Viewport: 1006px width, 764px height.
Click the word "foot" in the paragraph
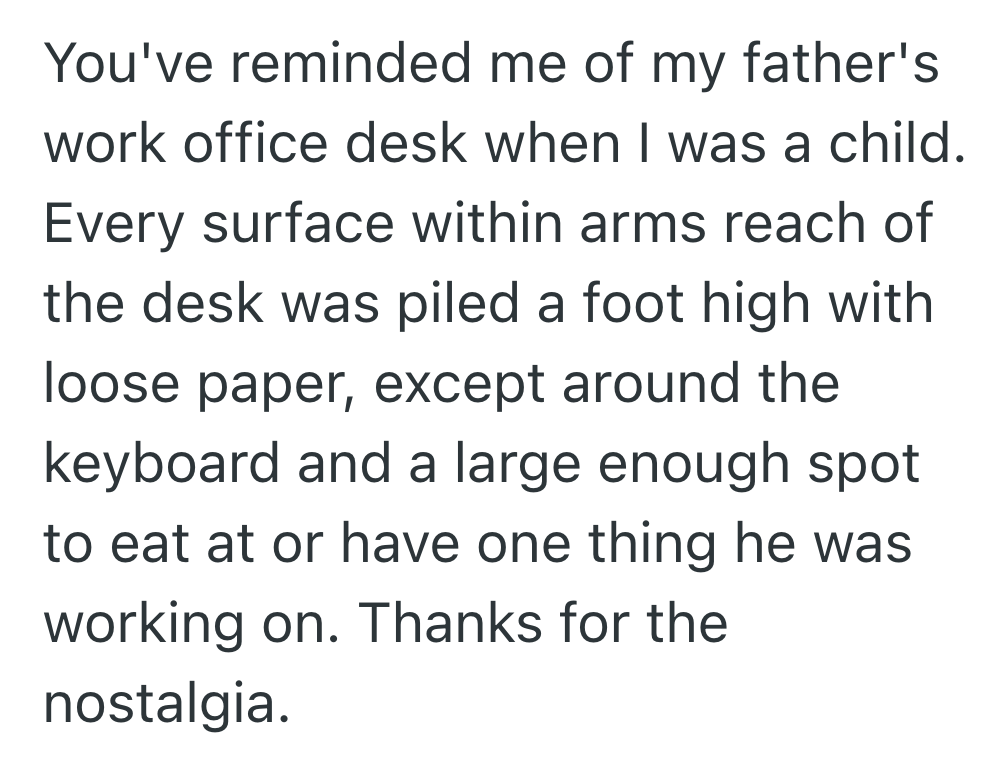634,306
